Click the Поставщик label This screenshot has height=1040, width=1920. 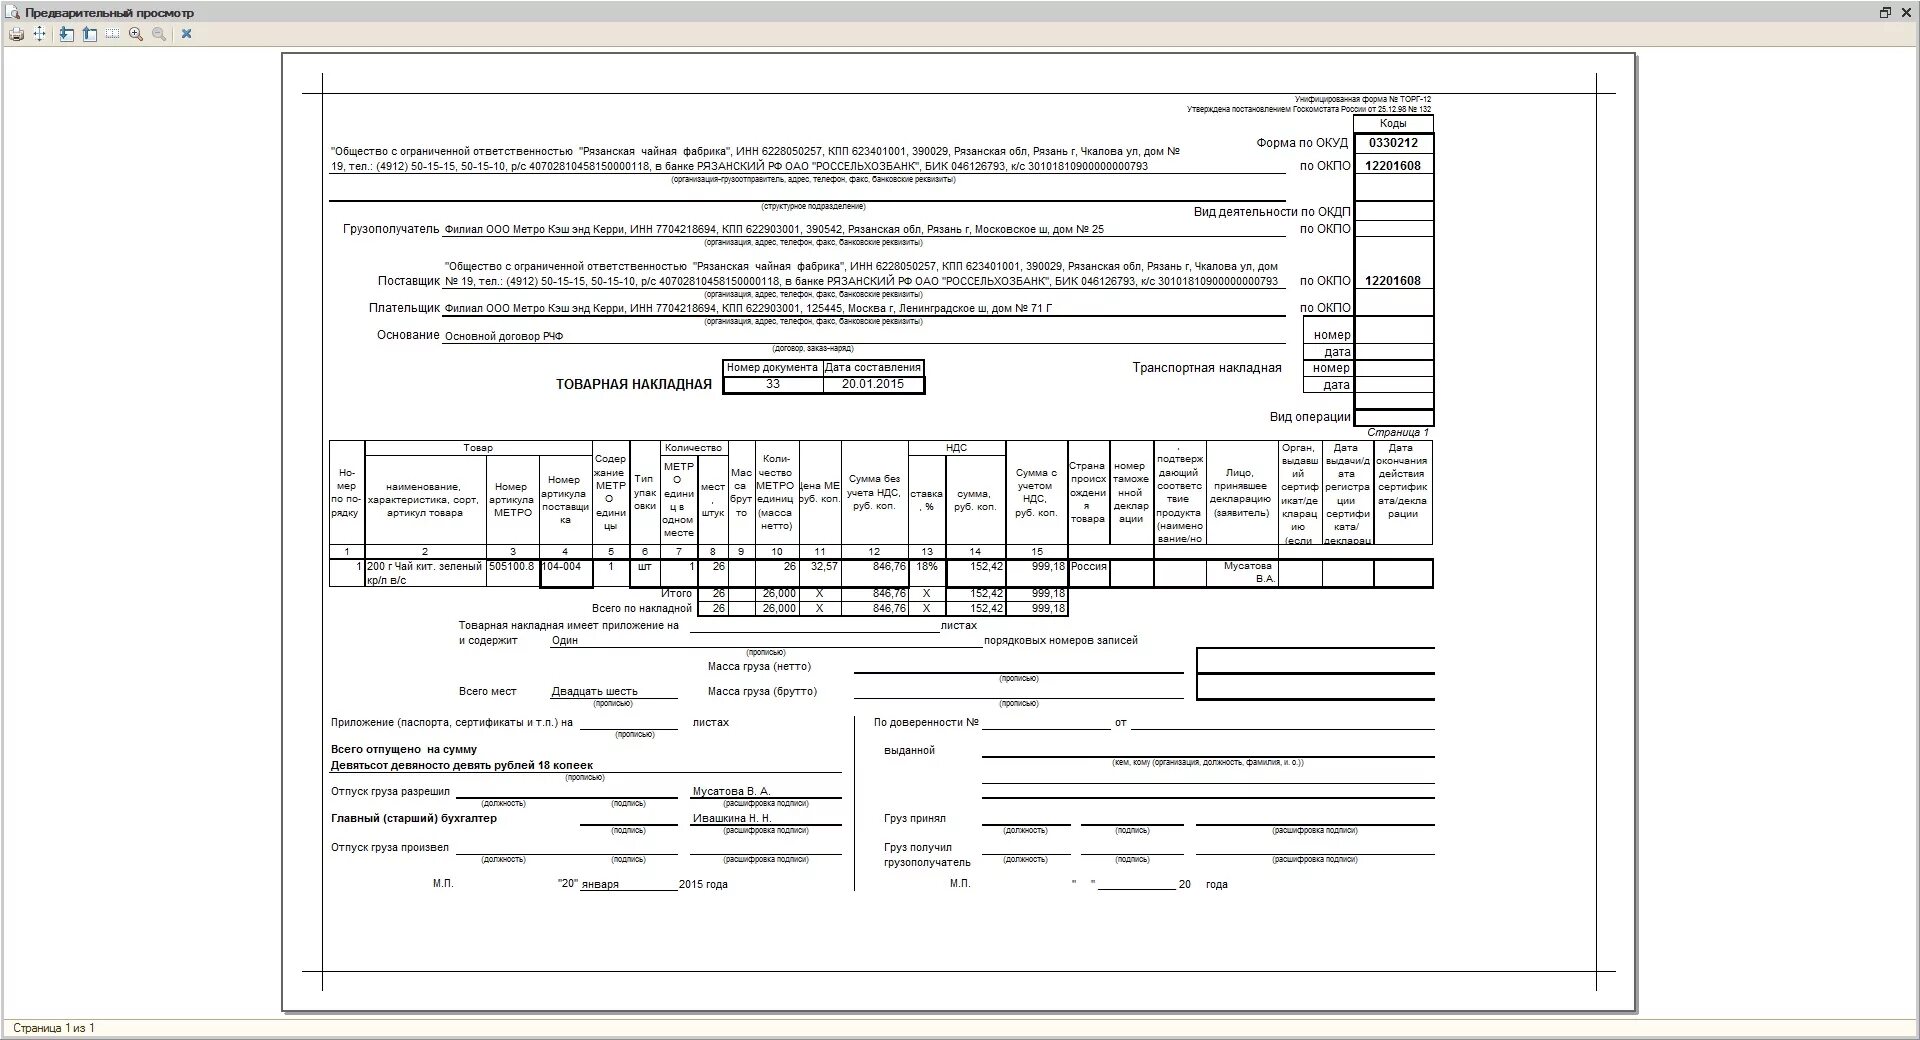pos(409,281)
